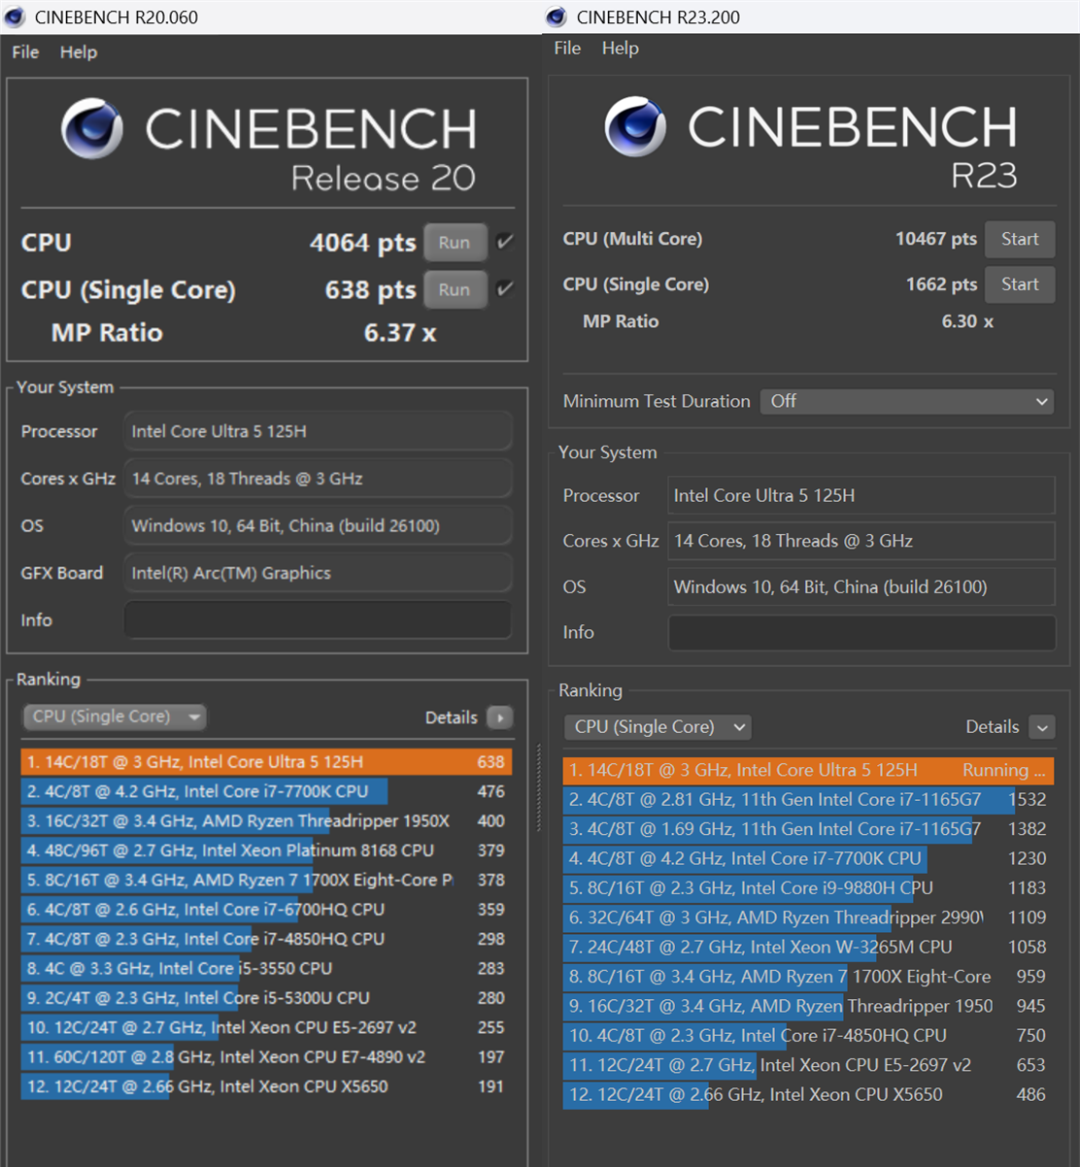Click the R23 Cinebench sphere logo
This screenshot has width=1080, height=1167.
635,127
